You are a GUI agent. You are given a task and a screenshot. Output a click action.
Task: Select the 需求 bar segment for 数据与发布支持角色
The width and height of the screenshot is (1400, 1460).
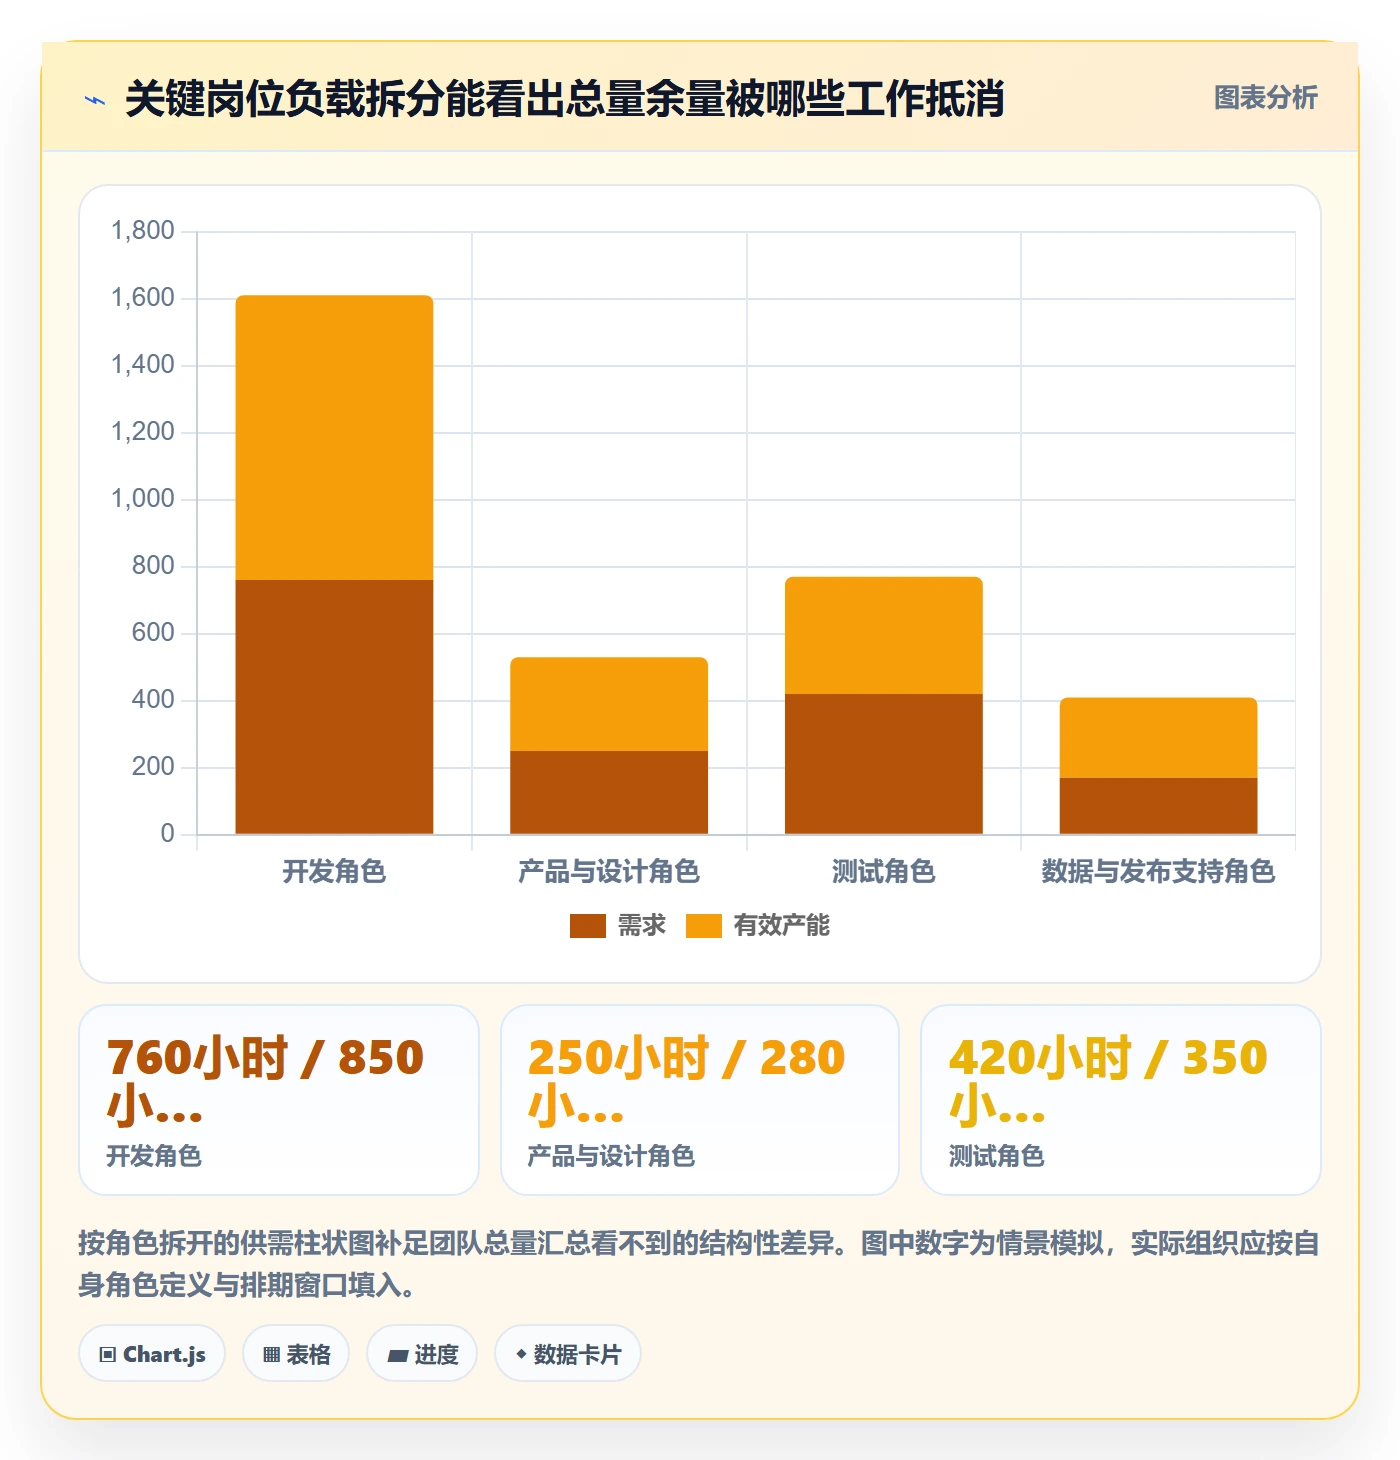(1158, 806)
